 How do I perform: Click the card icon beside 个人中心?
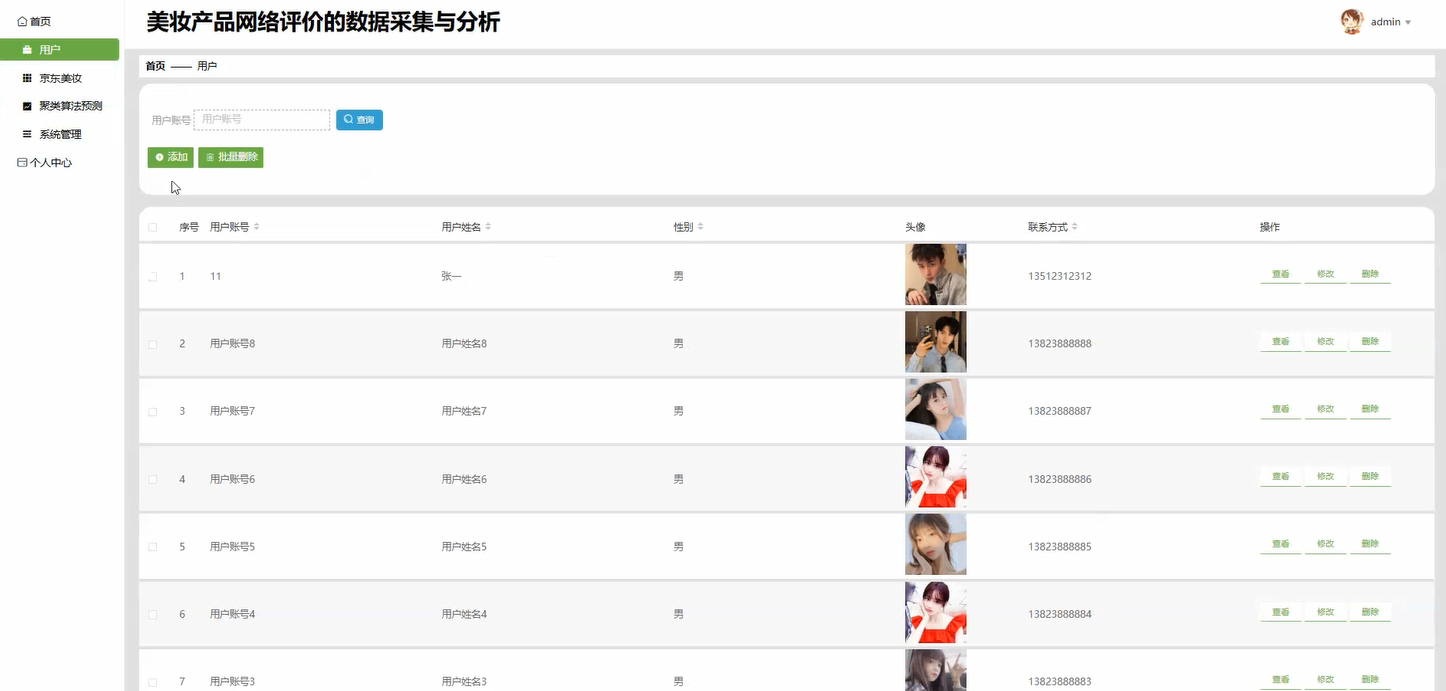[22, 162]
